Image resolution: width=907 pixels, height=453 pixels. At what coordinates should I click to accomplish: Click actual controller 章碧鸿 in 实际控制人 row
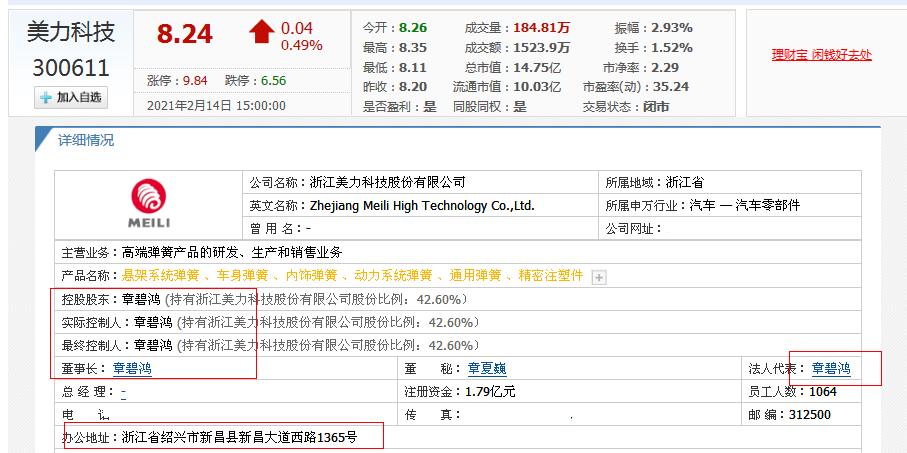click(x=153, y=322)
